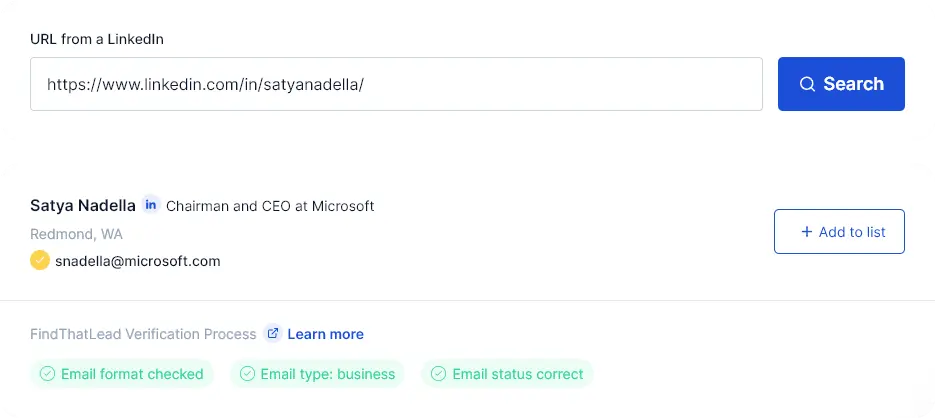Click the external link icon before Learn more

click(273, 334)
